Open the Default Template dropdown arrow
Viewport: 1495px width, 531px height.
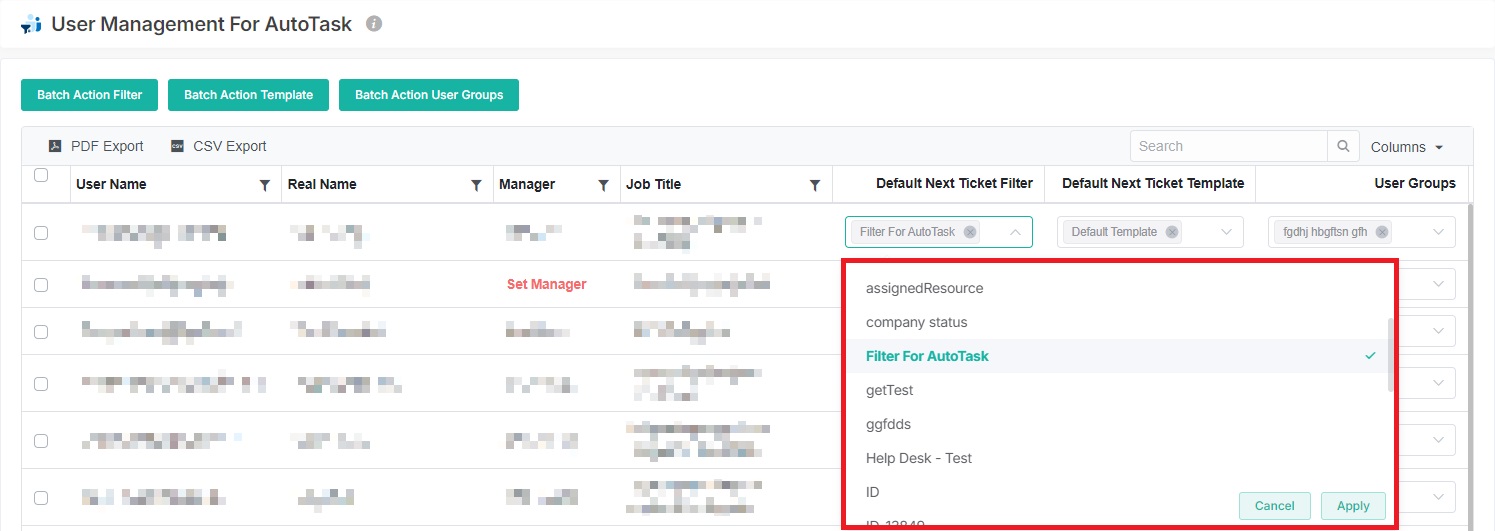pyautogui.click(x=1227, y=232)
